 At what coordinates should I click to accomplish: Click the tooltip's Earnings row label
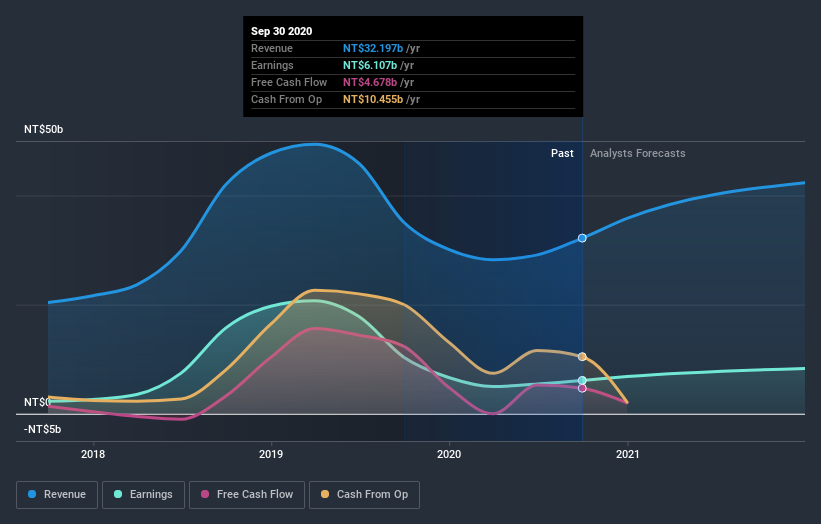click(x=272, y=65)
